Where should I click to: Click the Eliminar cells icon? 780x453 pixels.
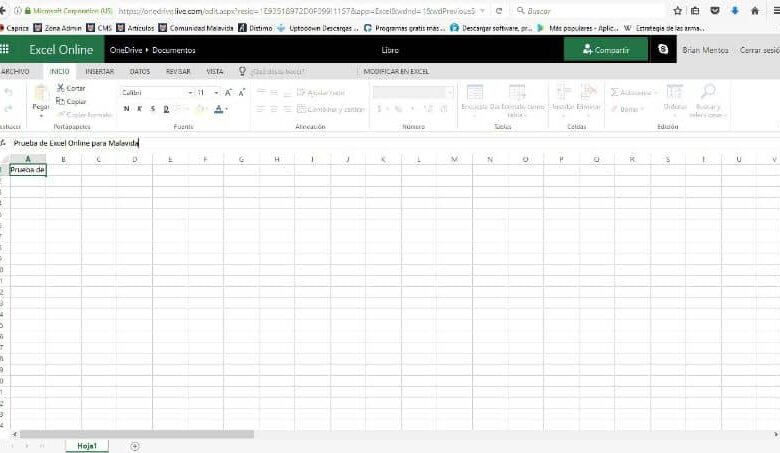coord(588,92)
